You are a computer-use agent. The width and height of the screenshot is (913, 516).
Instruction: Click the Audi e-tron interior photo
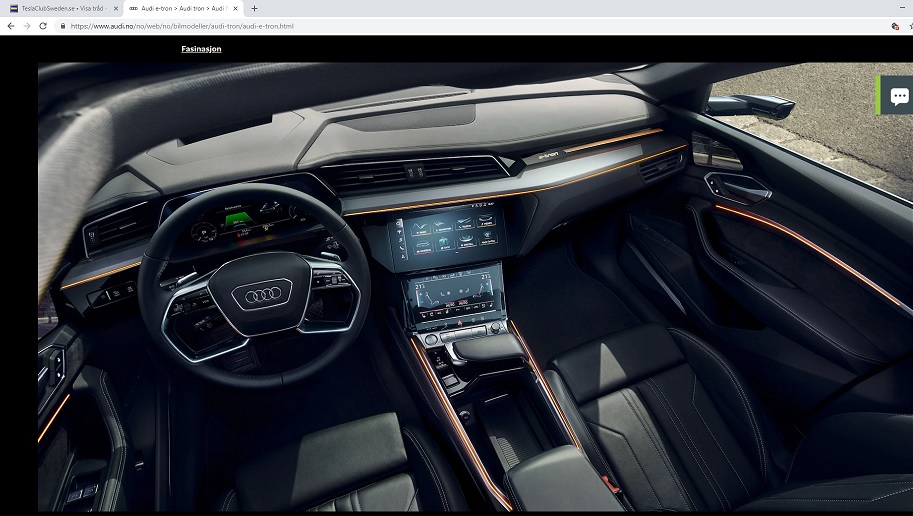475,287
